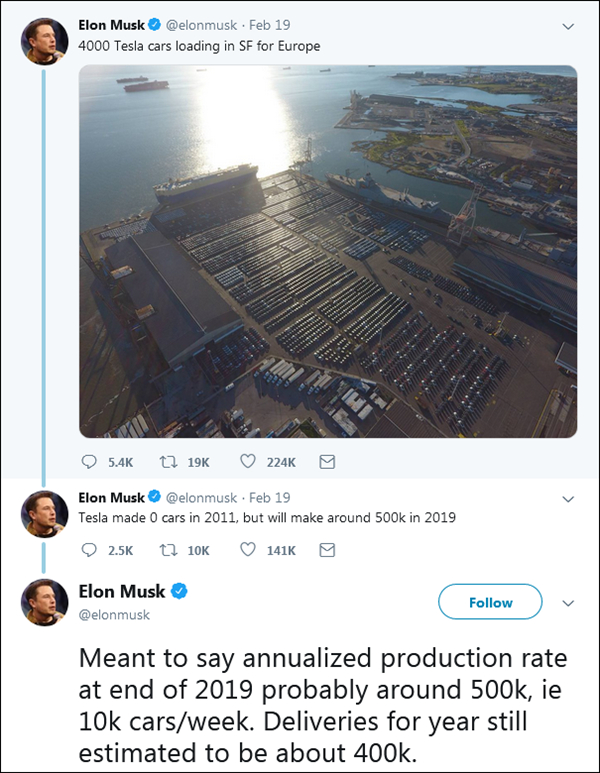The width and height of the screenshot is (600, 773).
Task: Reply to the 500k in 2019 tweet
Action: click(x=89, y=550)
